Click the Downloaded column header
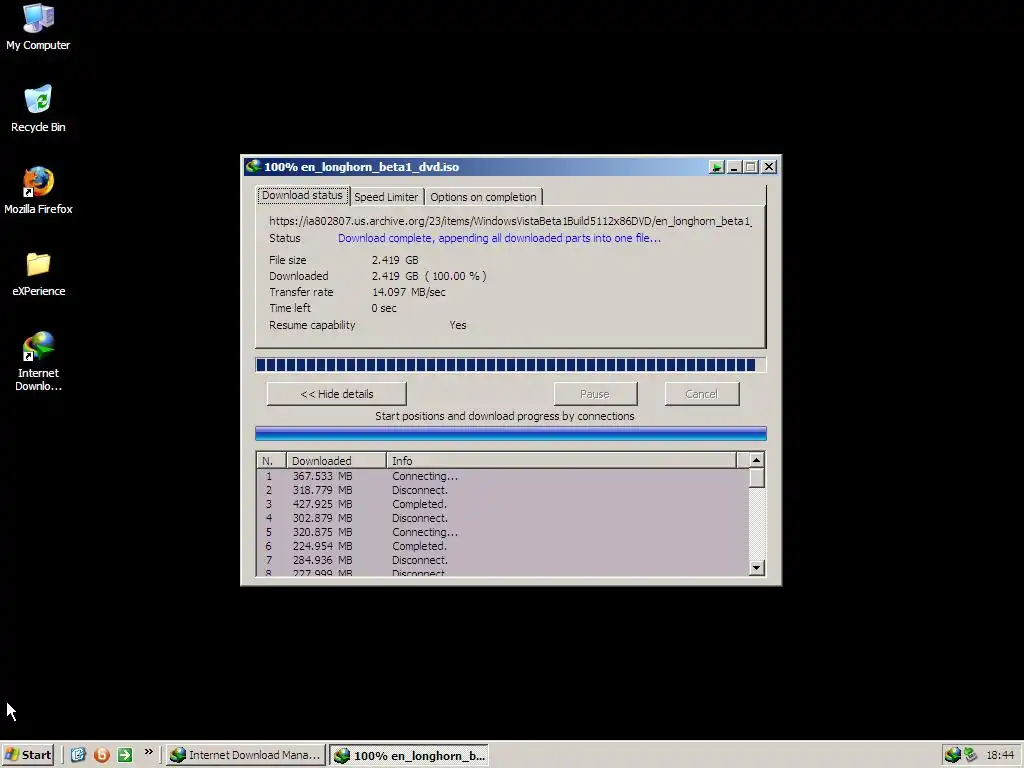 [x=336, y=460]
